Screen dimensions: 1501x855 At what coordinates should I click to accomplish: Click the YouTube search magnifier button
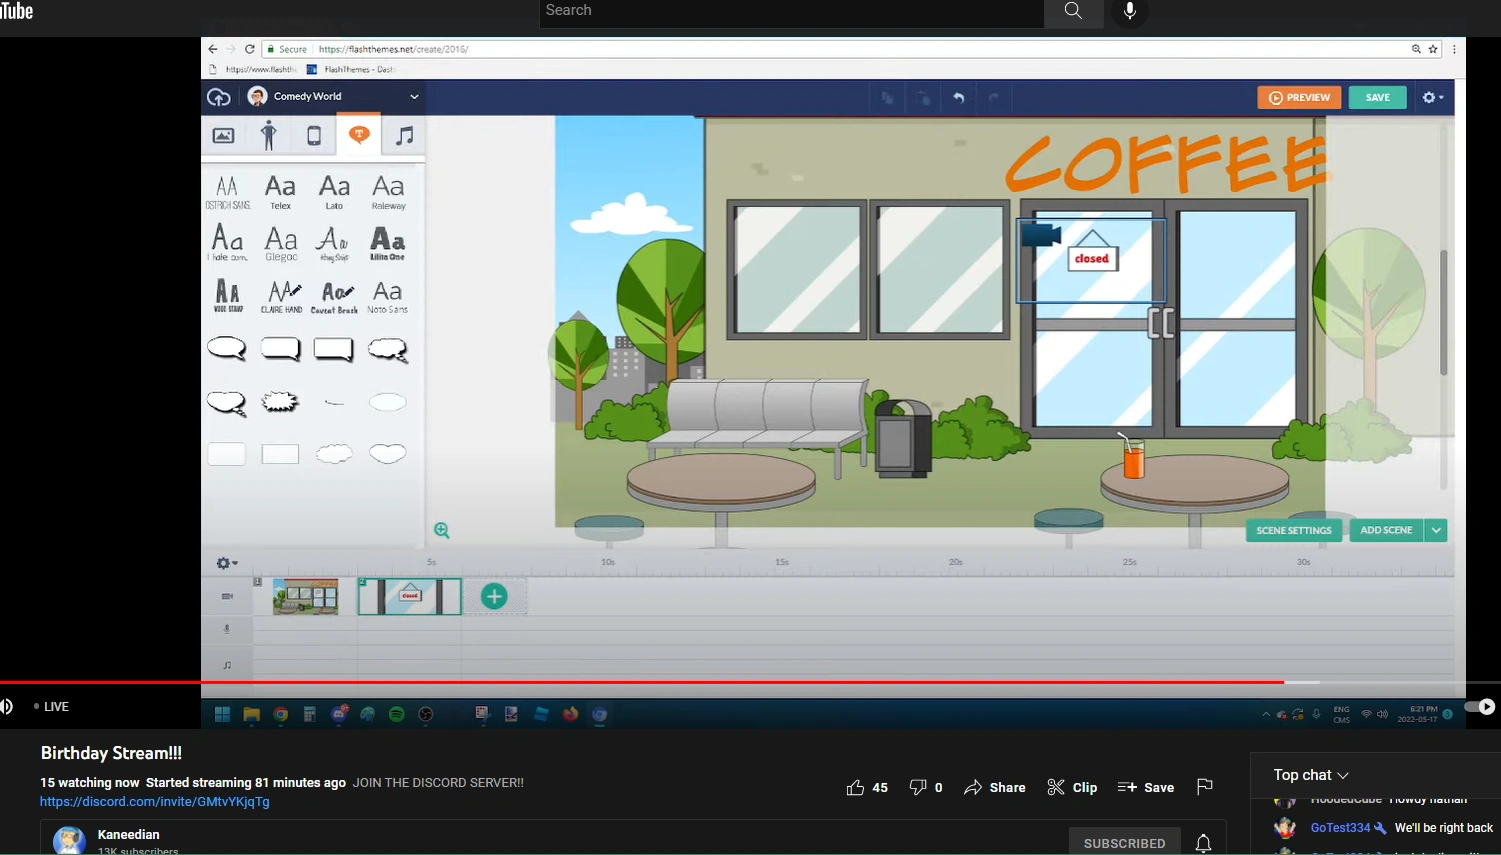pos(1074,11)
